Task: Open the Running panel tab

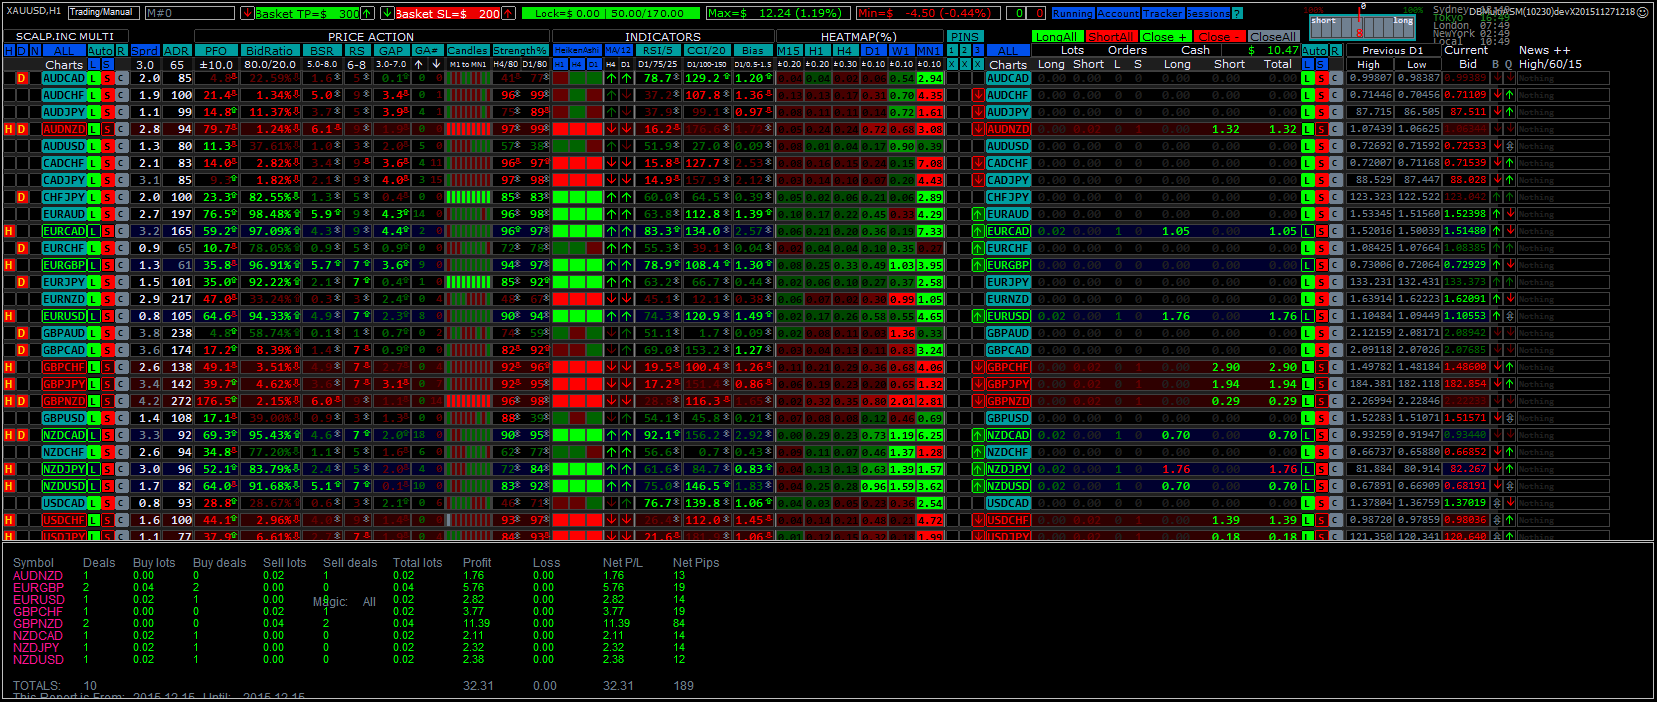Action: pos(1073,14)
